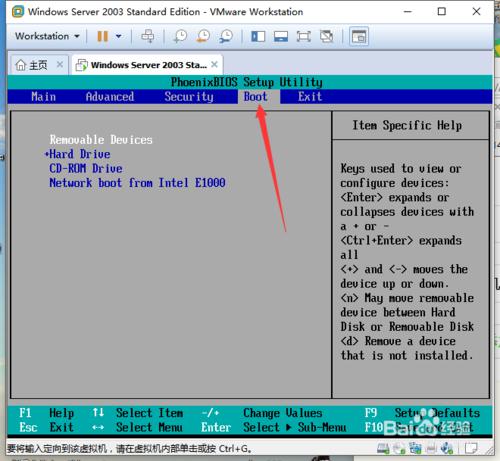Click the VM icon on the Windows Server tab

click(81, 65)
